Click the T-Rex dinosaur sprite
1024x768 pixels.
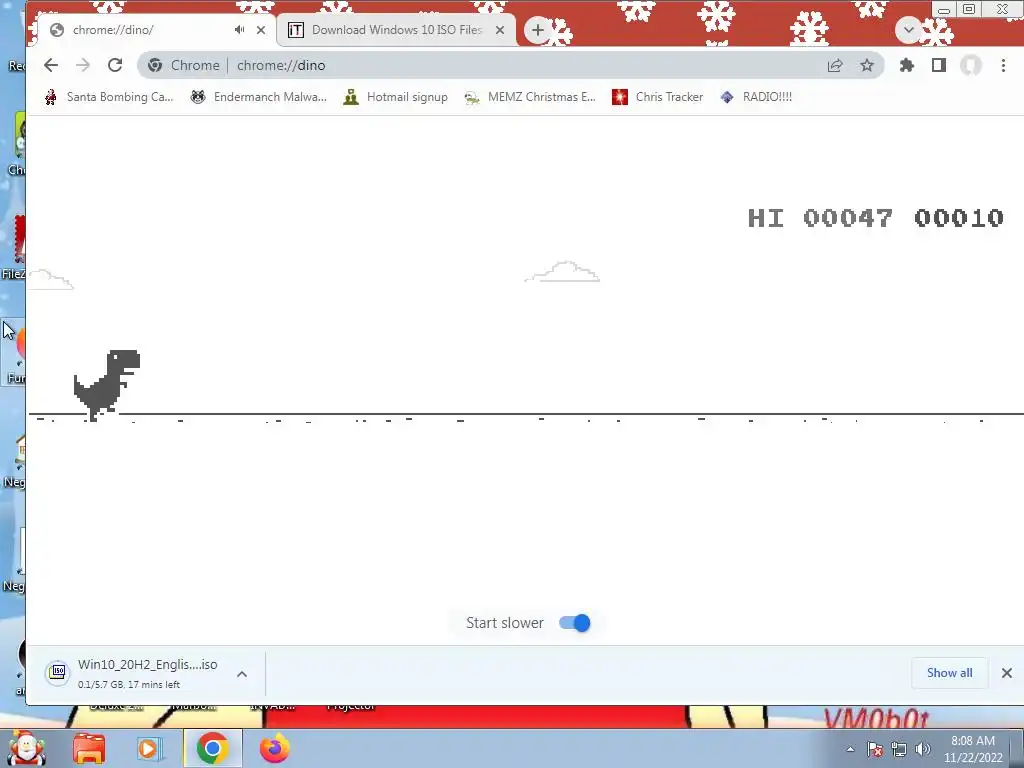pos(106,384)
